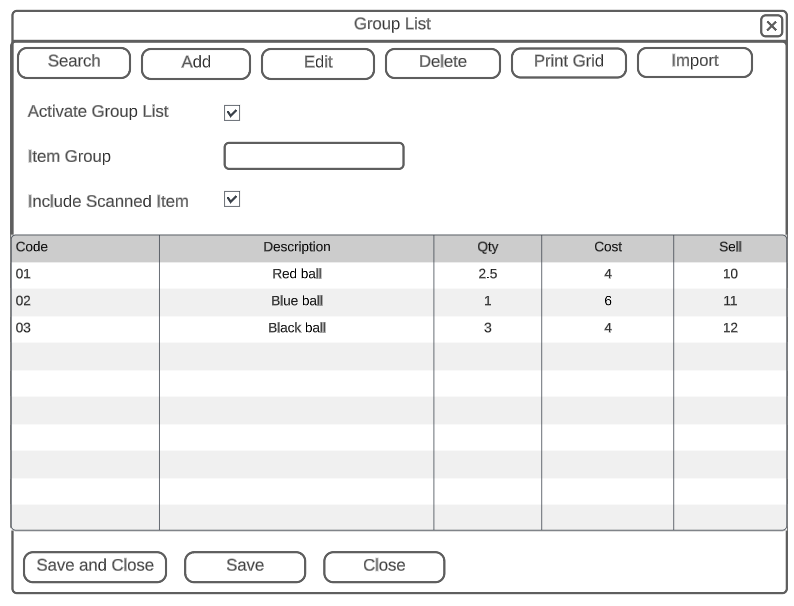Click the Print Grid button
Viewport: 794px width, 606px height.
point(569,62)
